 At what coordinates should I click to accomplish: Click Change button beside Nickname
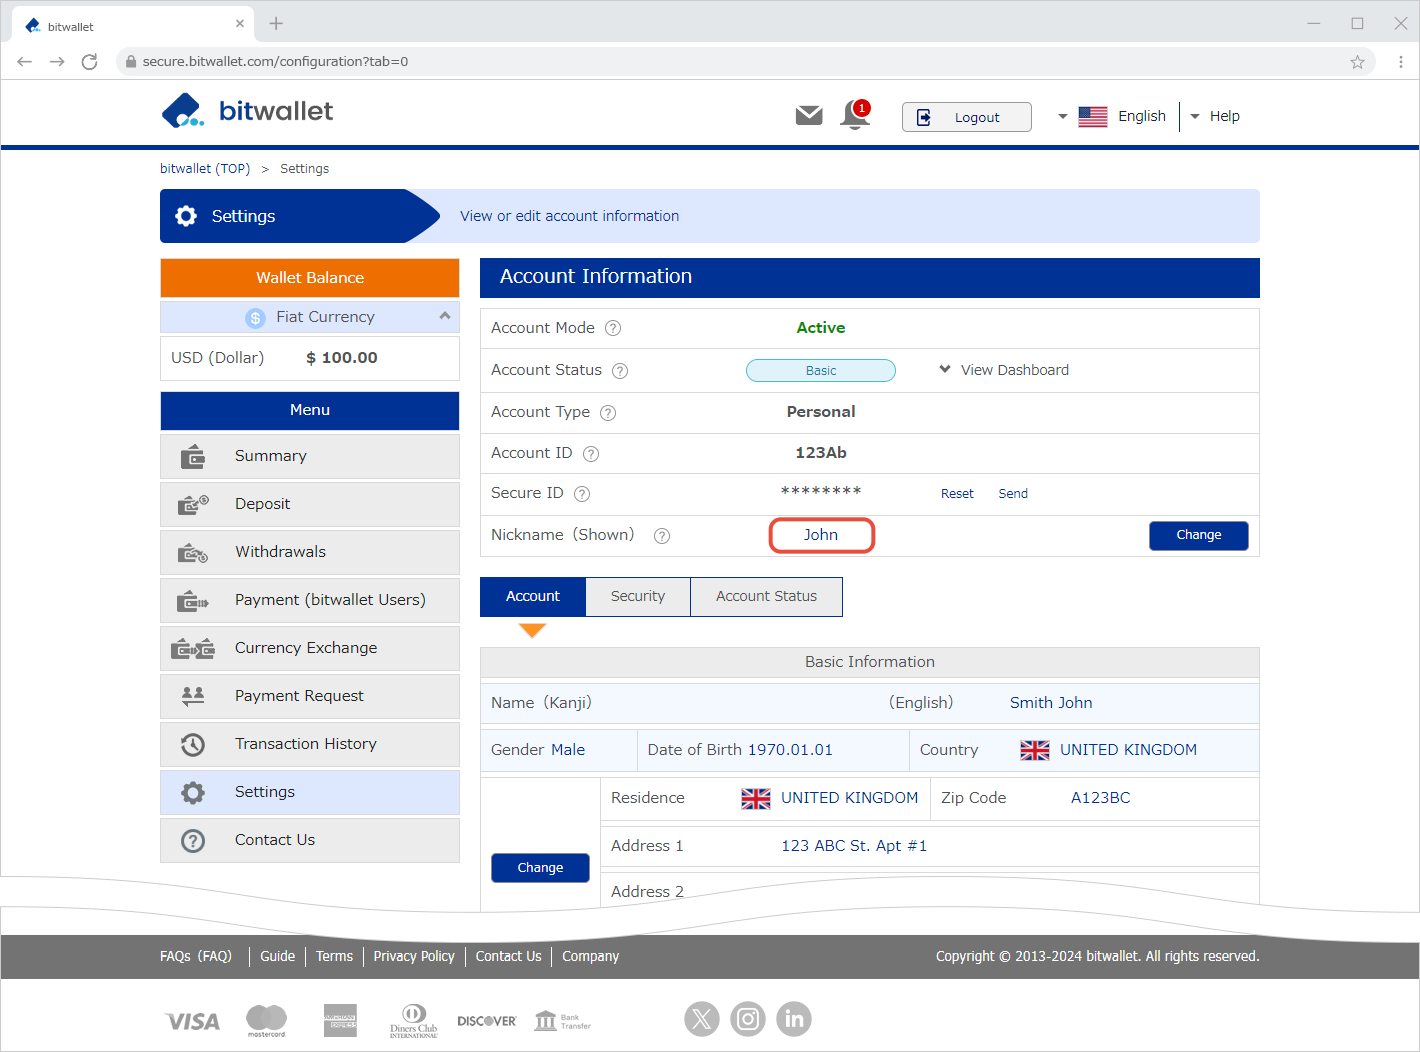tap(1198, 535)
